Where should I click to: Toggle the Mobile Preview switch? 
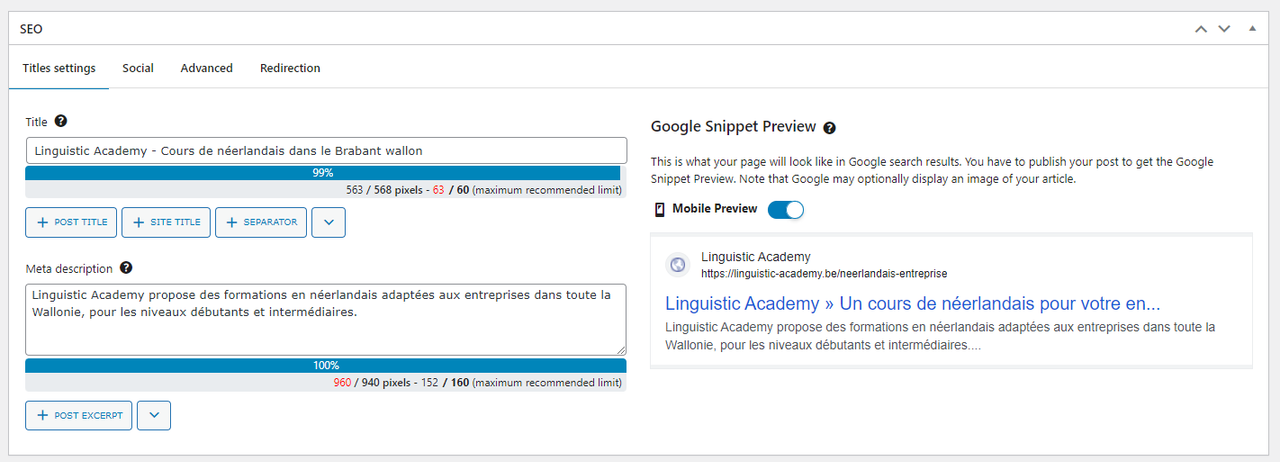[x=785, y=209]
